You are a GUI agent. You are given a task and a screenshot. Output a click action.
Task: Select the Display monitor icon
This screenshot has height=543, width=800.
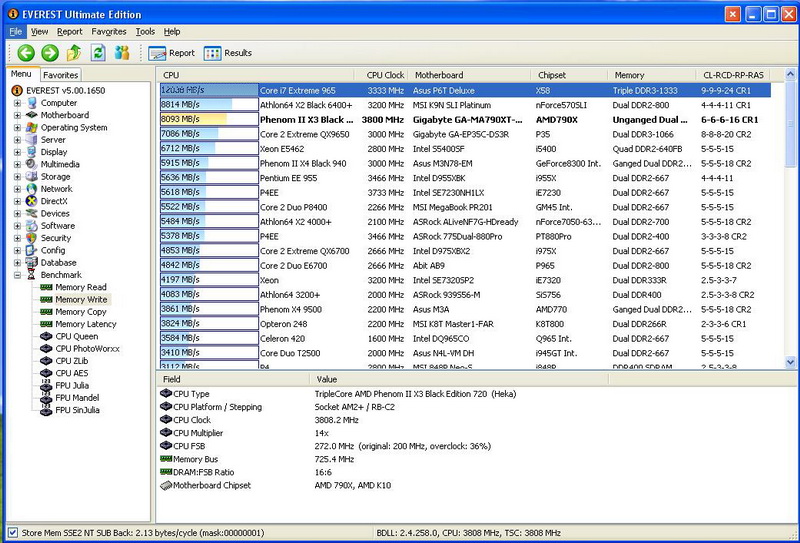pyautogui.click(x=32, y=152)
